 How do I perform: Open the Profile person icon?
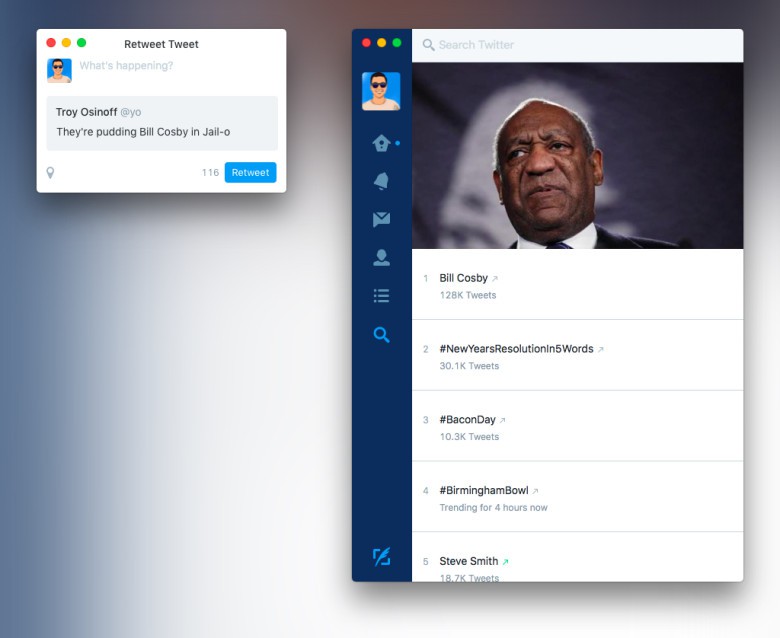(x=381, y=258)
